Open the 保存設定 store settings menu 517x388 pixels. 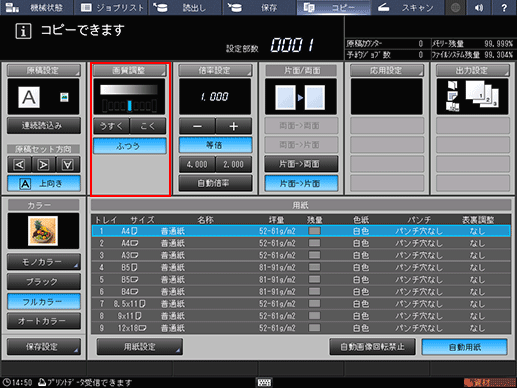[44, 347]
